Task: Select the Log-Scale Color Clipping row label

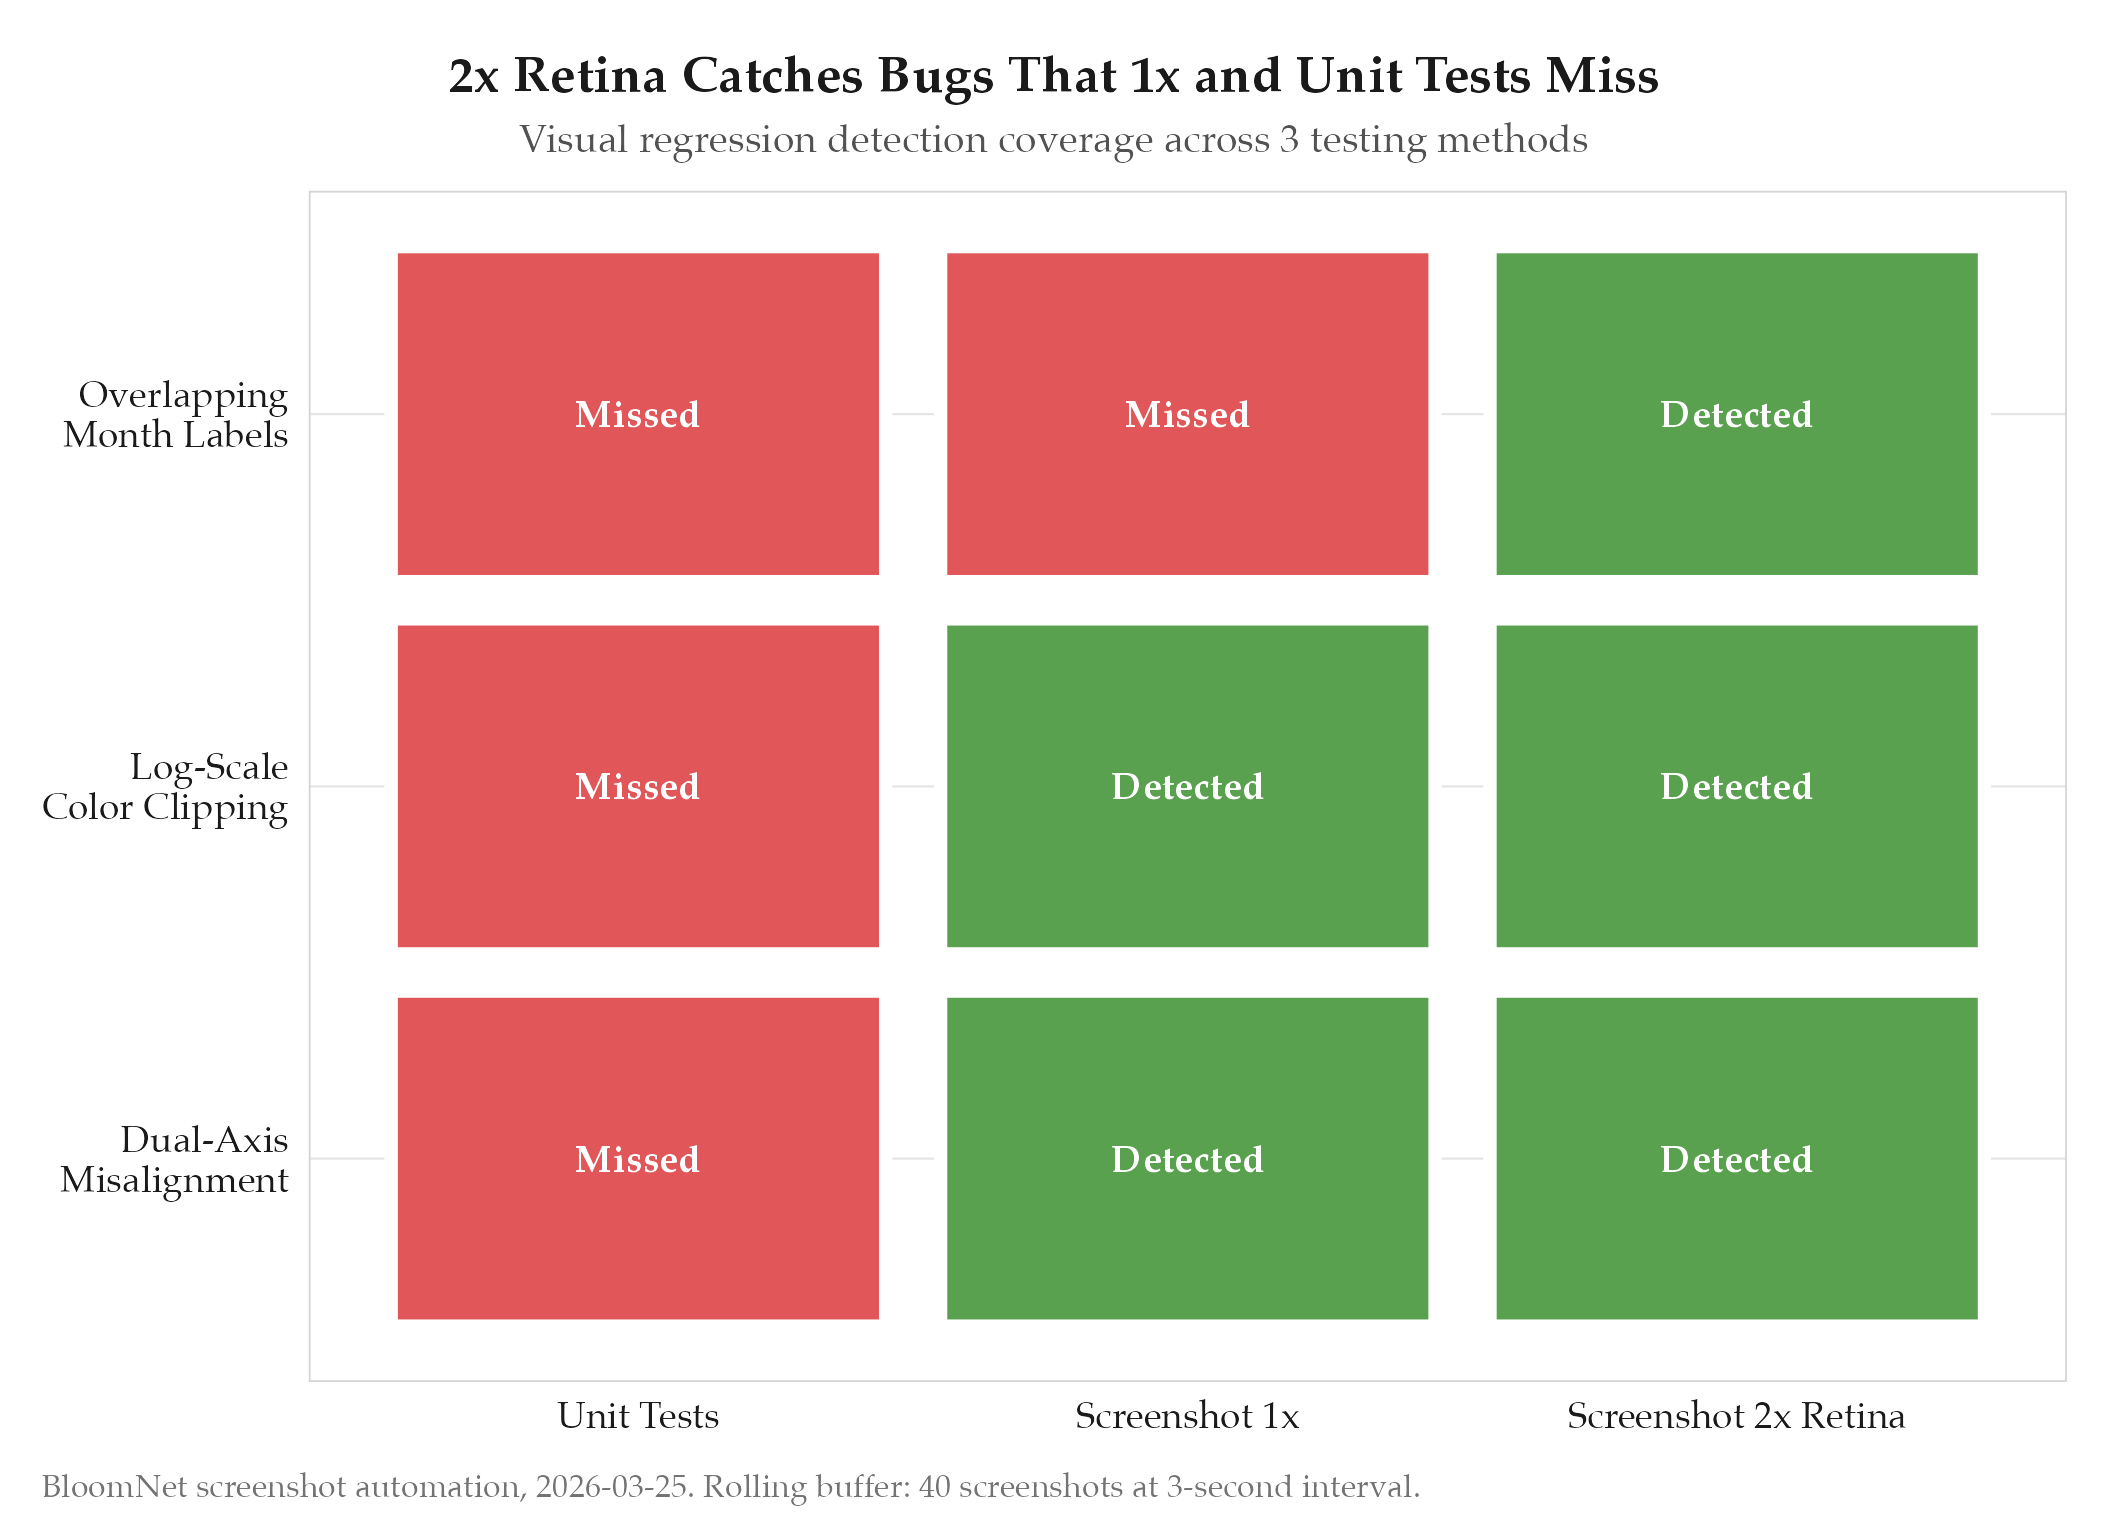Action: click(166, 787)
